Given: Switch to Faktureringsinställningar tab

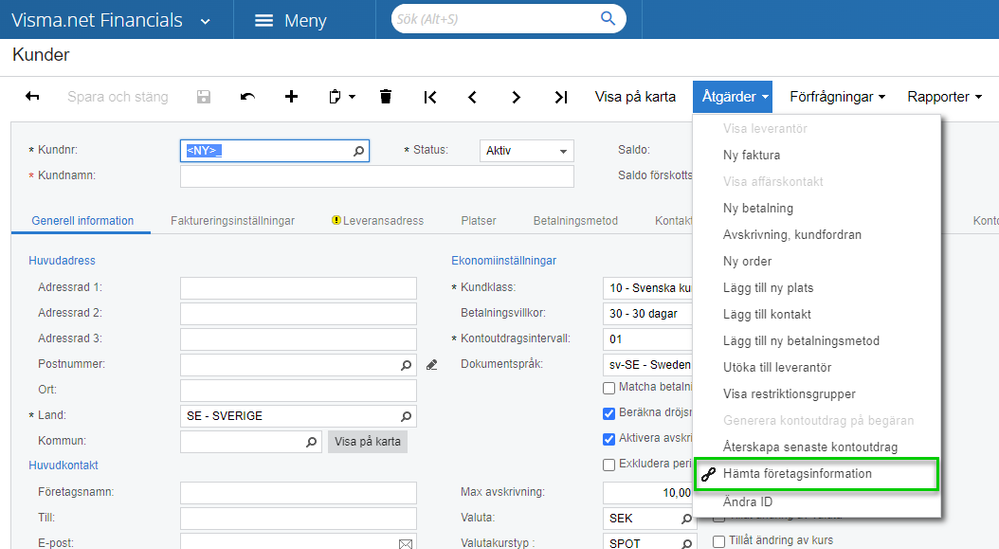Looking at the screenshot, I should click(233, 221).
